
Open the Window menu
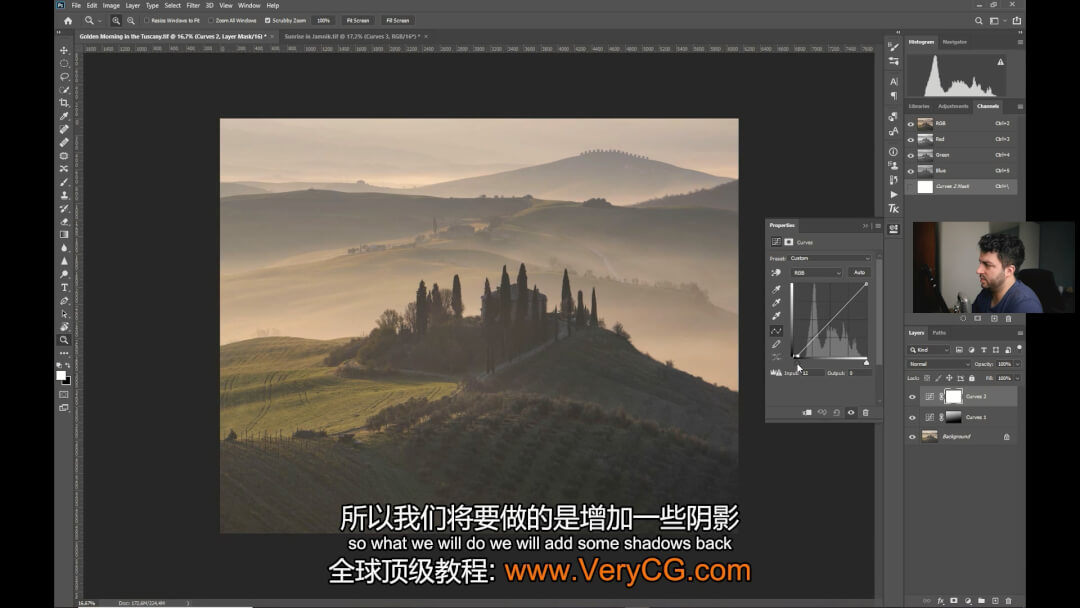[x=249, y=6]
